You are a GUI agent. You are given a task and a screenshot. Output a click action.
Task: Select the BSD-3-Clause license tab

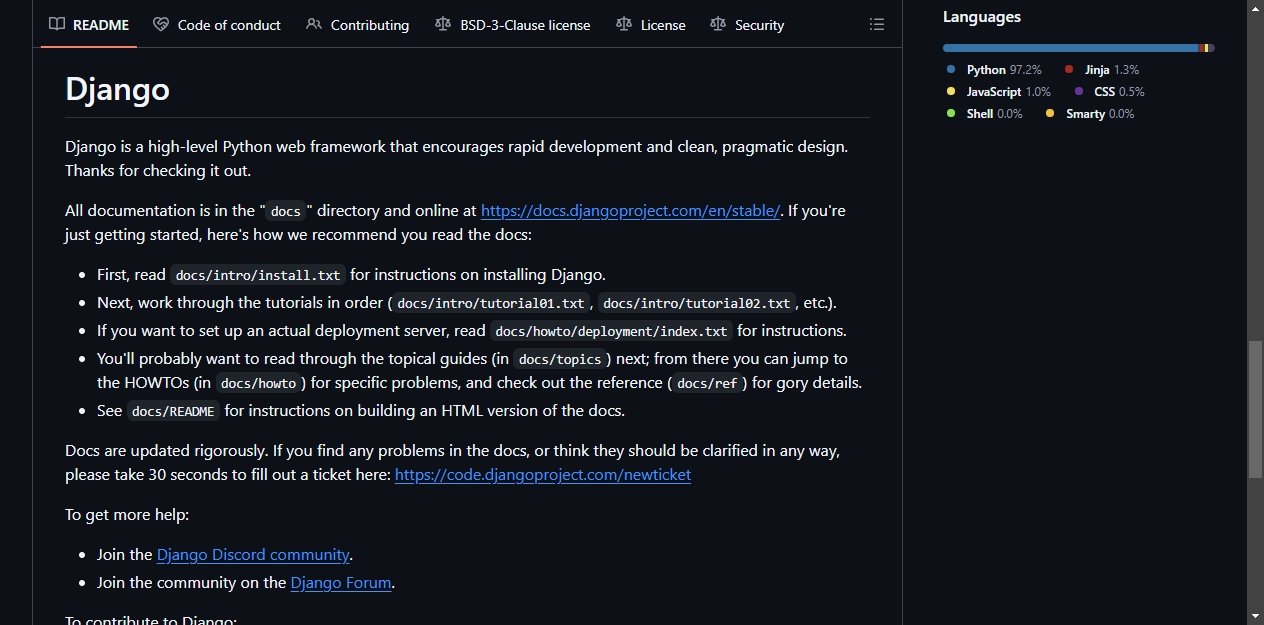point(513,25)
